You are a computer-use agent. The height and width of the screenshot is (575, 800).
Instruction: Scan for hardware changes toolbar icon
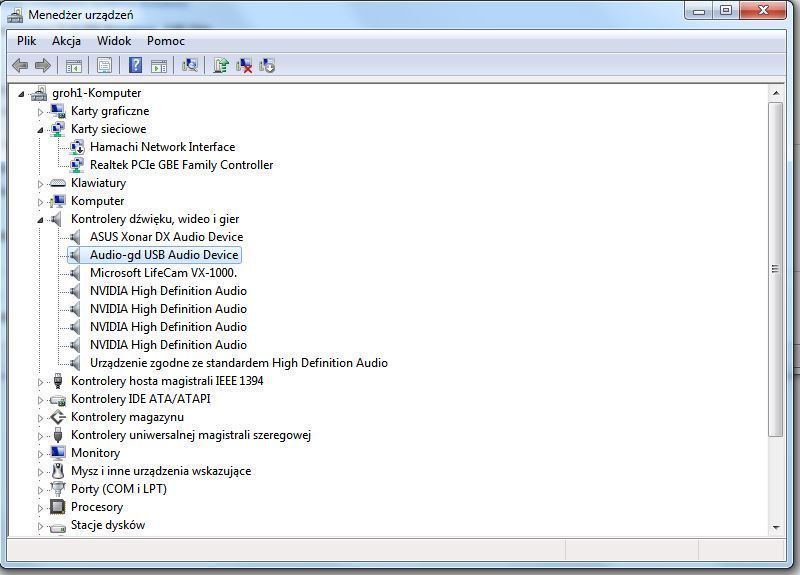189,65
